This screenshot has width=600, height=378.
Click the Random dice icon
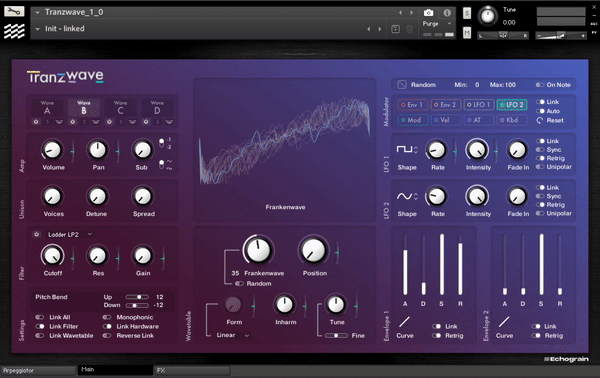pos(402,85)
